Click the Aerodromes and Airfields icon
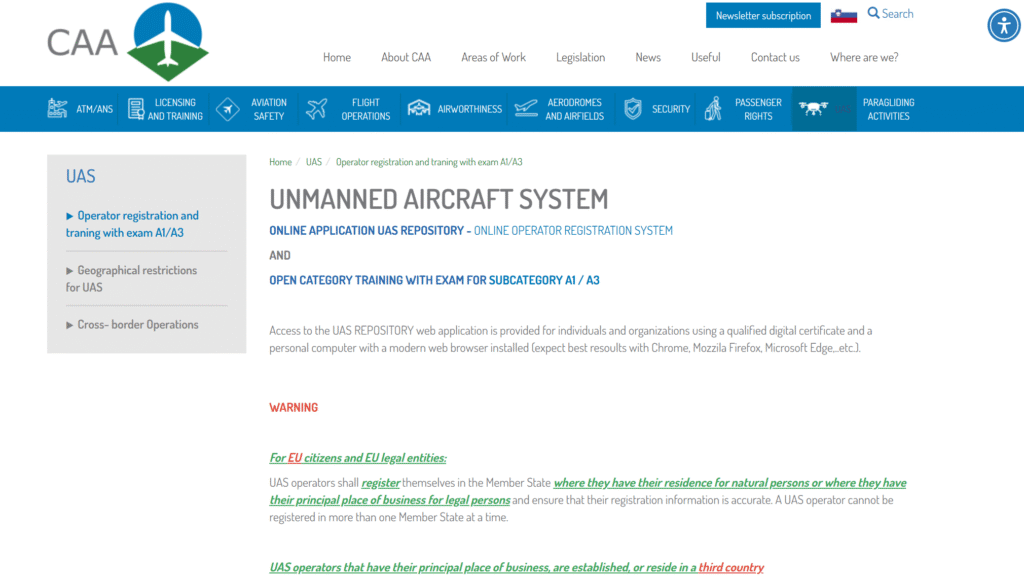Screen dimensions: 1024x577 526,109
